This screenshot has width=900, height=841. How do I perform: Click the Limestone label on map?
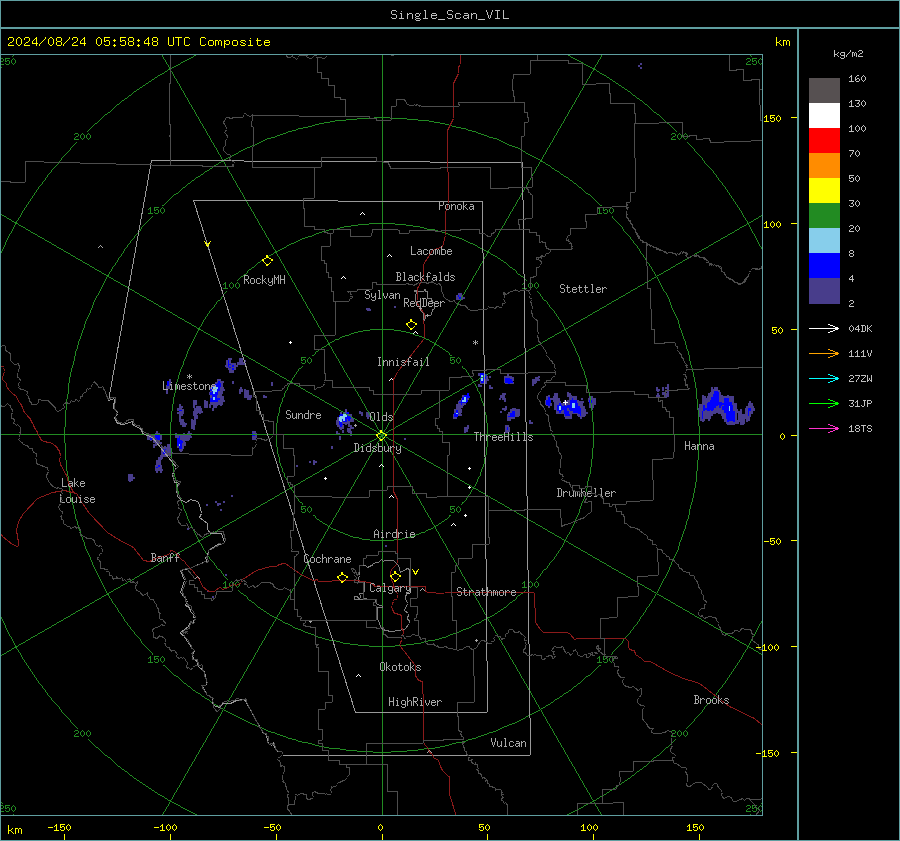coord(189,386)
